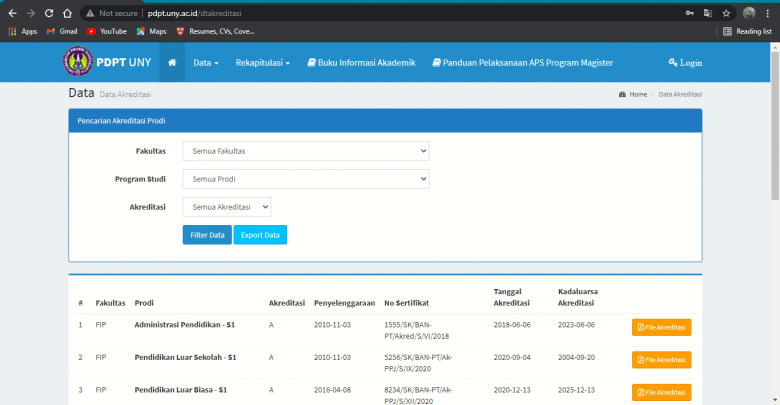Expand the Program Studi dropdown

coord(305,179)
